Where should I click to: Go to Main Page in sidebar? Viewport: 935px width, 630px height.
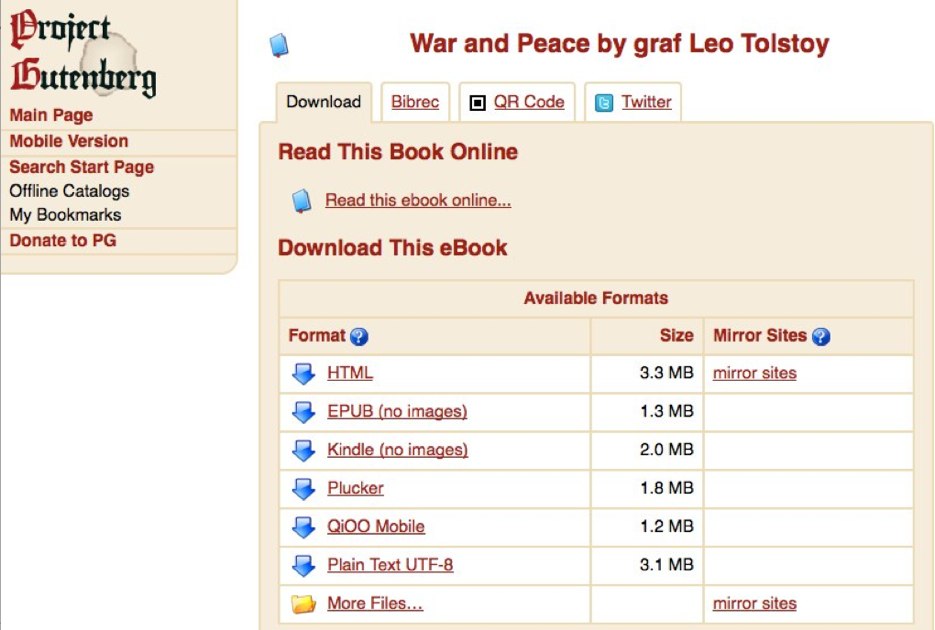coord(51,115)
